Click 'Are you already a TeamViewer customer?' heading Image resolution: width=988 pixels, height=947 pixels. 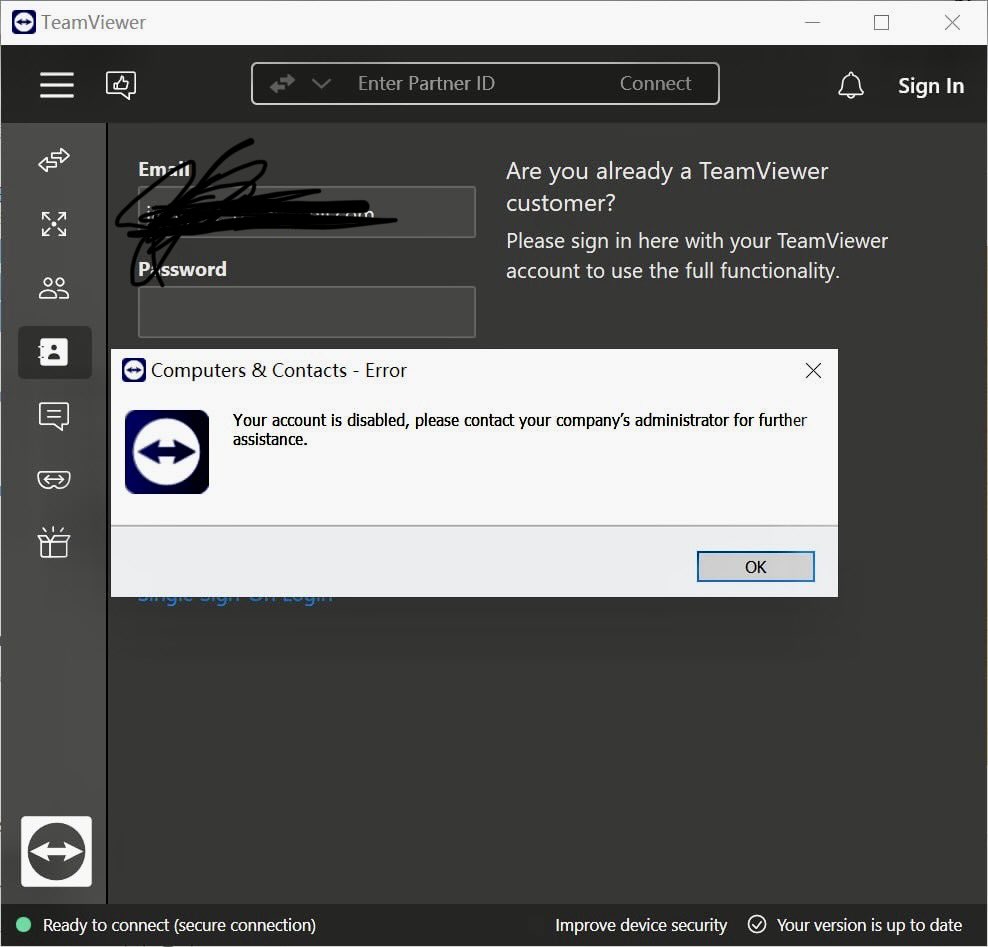[x=667, y=187]
